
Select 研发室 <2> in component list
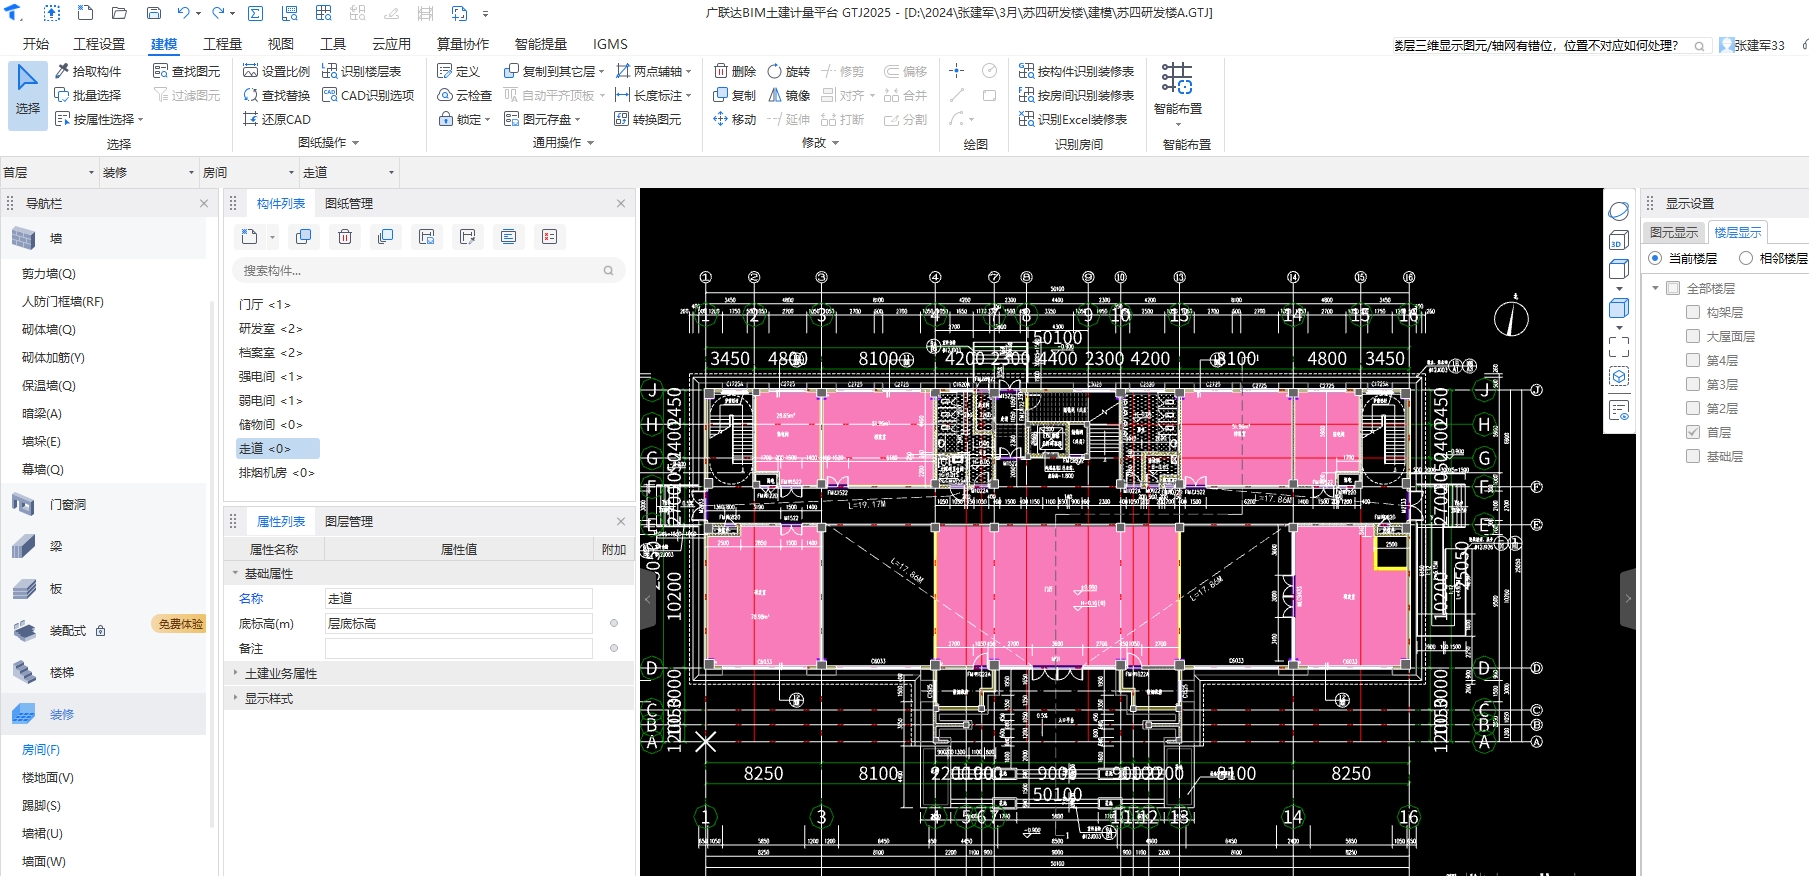point(270,329)
